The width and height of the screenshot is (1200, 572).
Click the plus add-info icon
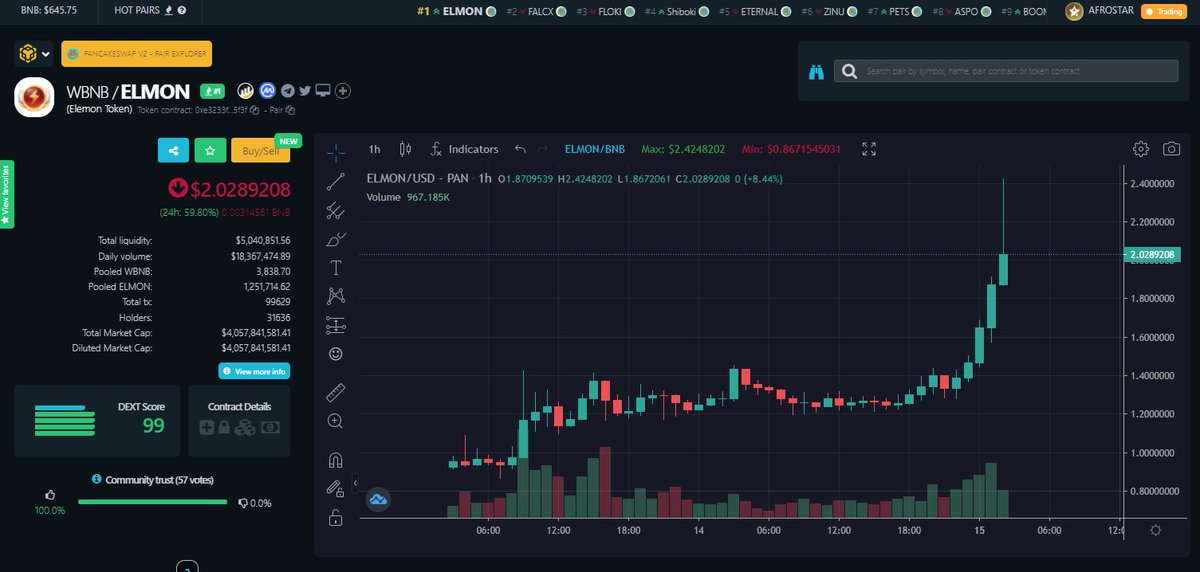343,91
